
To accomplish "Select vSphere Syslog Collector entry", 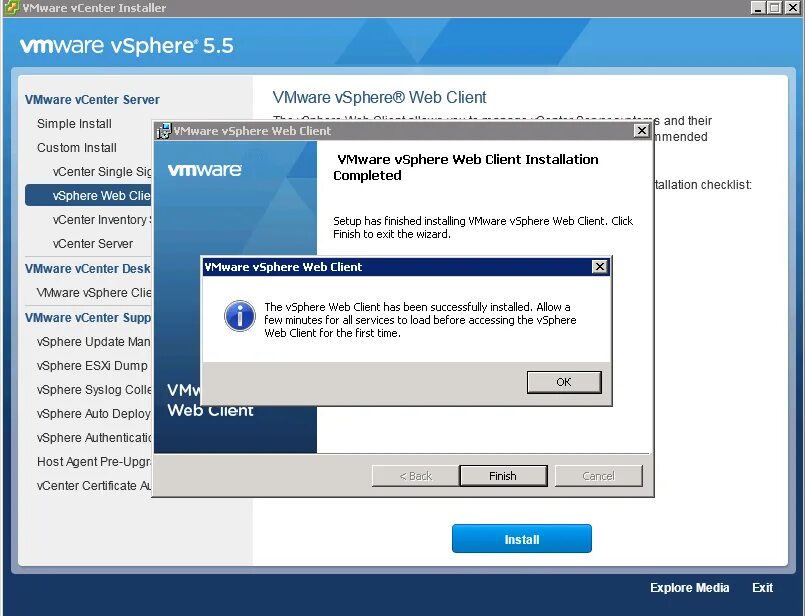I will tap(94, 390).
